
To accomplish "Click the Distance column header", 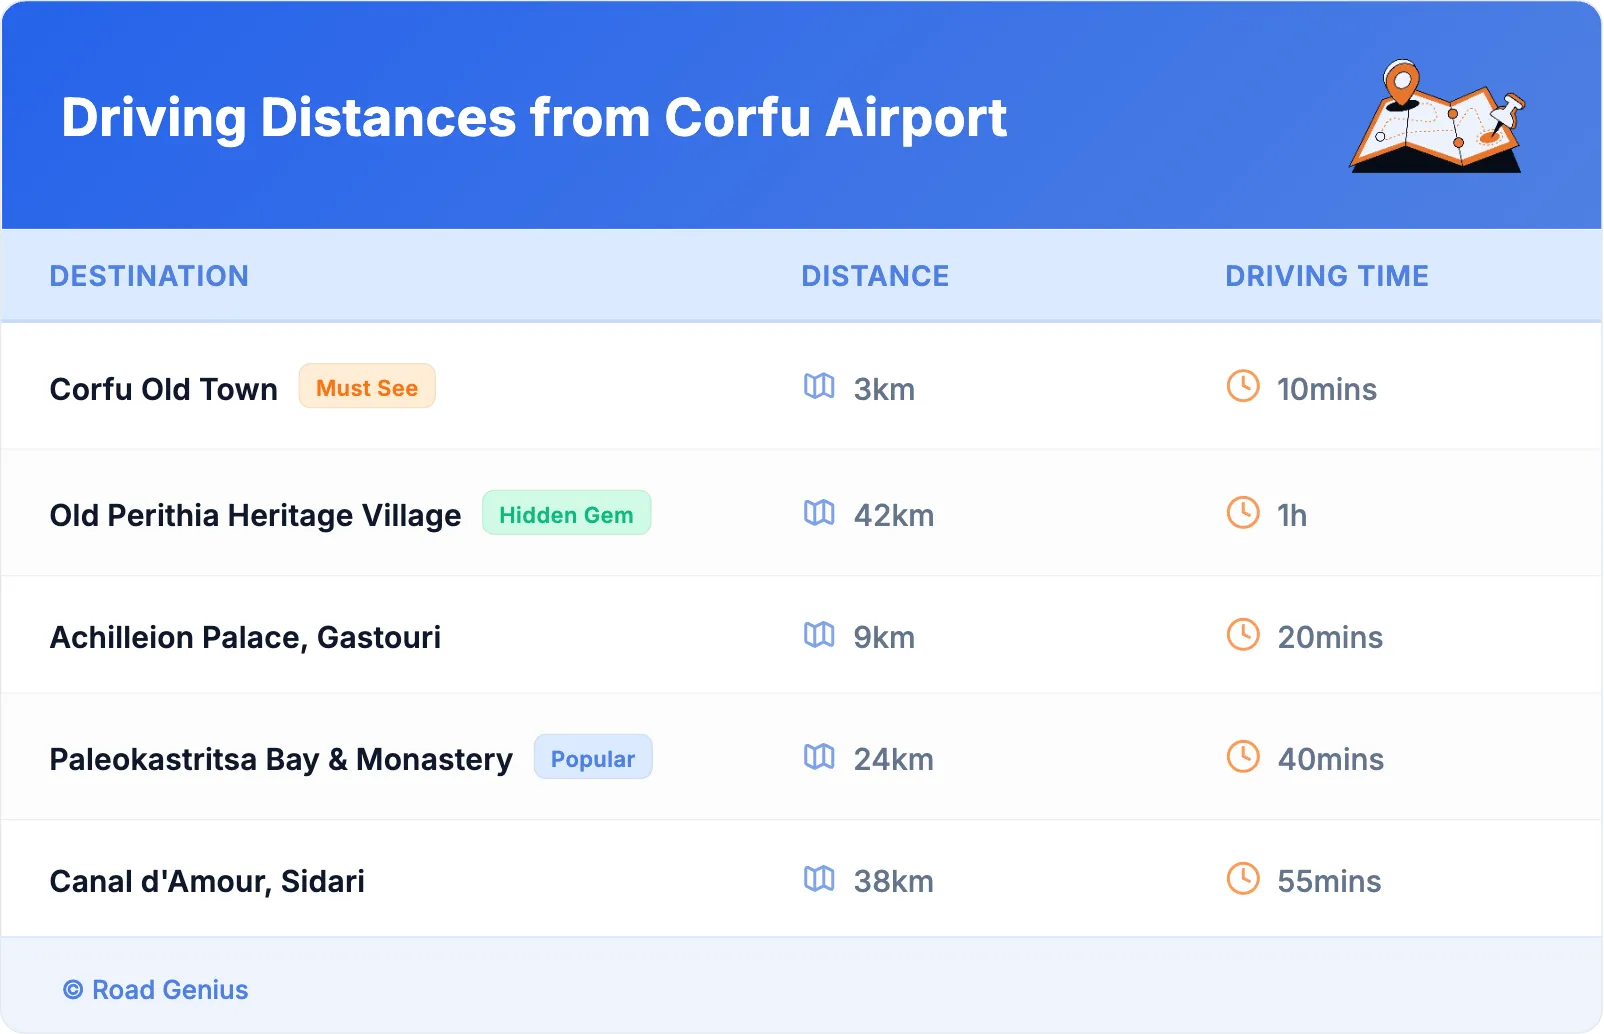I will [x=875, y=276].
